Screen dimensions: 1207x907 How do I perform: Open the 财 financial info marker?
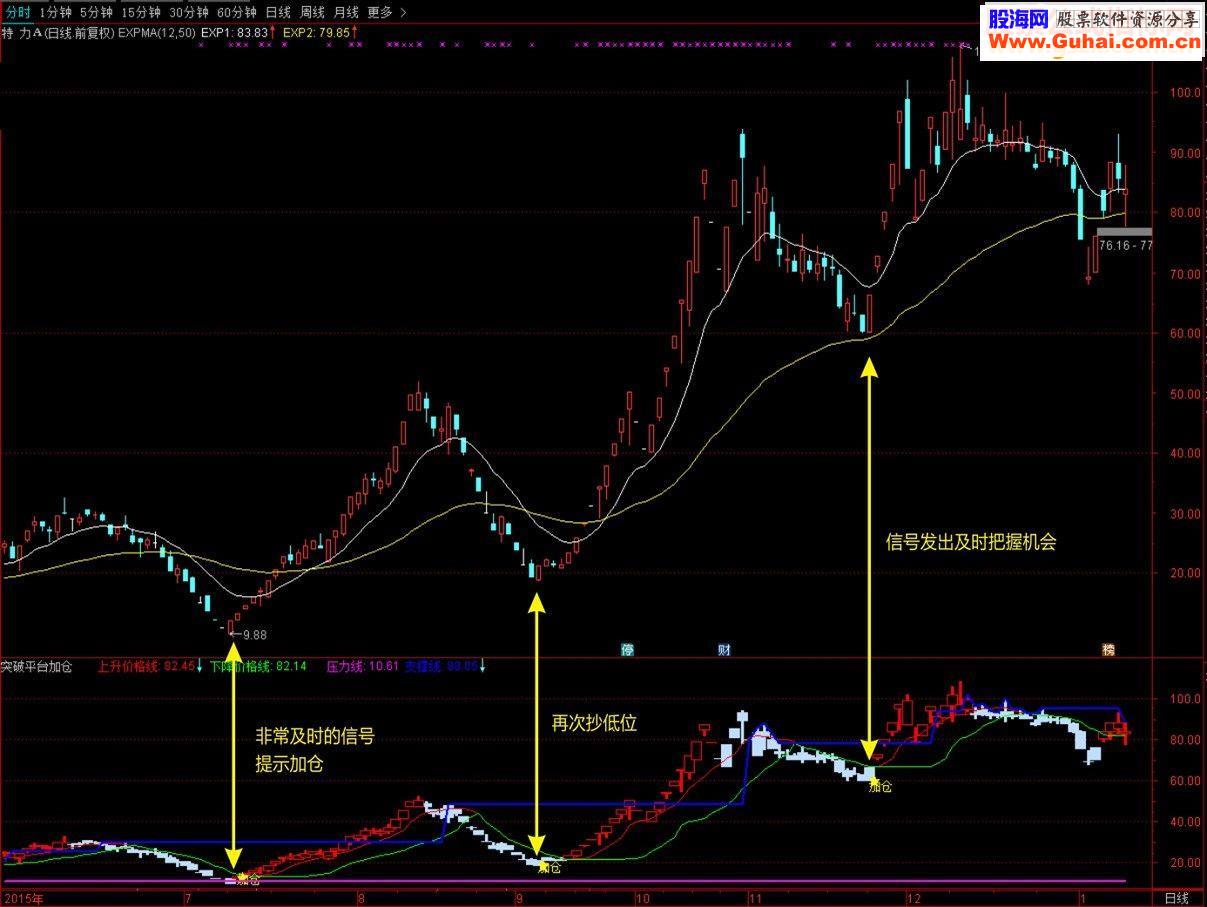[x=723, y=649]
